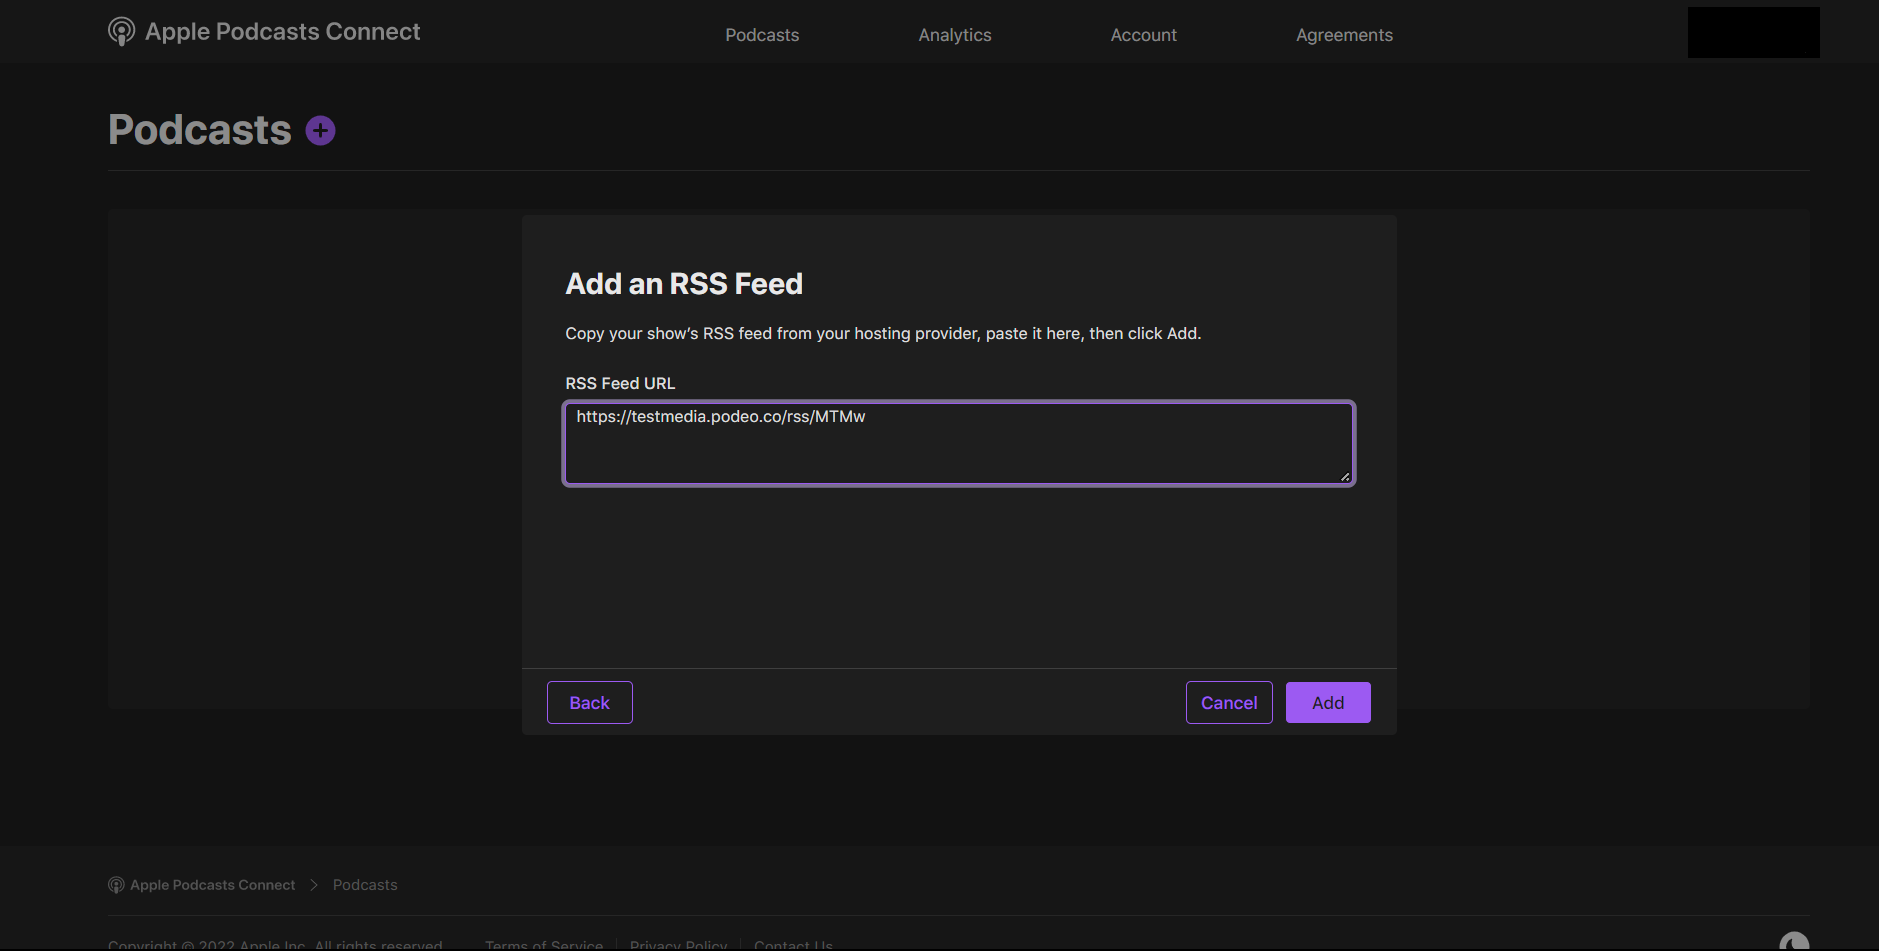Screen dimensions: 1879x951
Task: Click the RSS Feed URL label
Action: tap(620, 384)
